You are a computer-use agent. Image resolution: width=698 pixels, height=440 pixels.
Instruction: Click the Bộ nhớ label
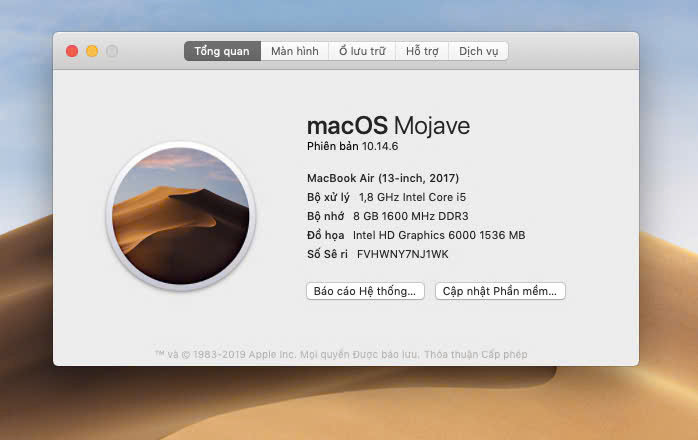point(325,216)
